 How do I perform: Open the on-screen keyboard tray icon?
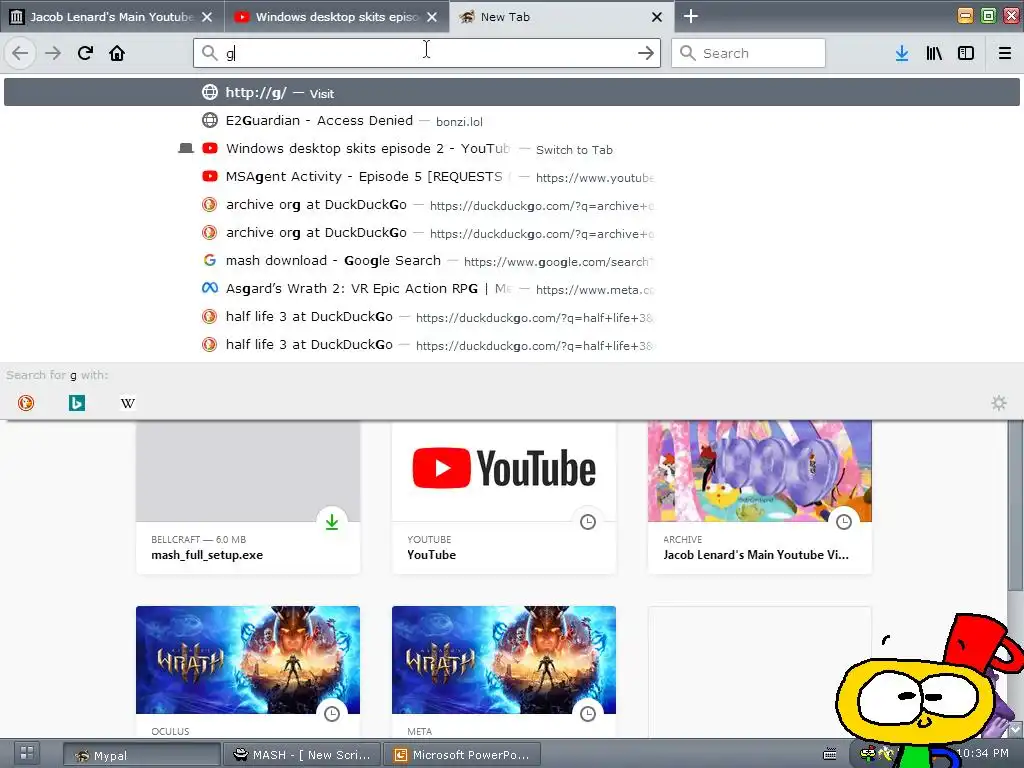click(829, 754)
